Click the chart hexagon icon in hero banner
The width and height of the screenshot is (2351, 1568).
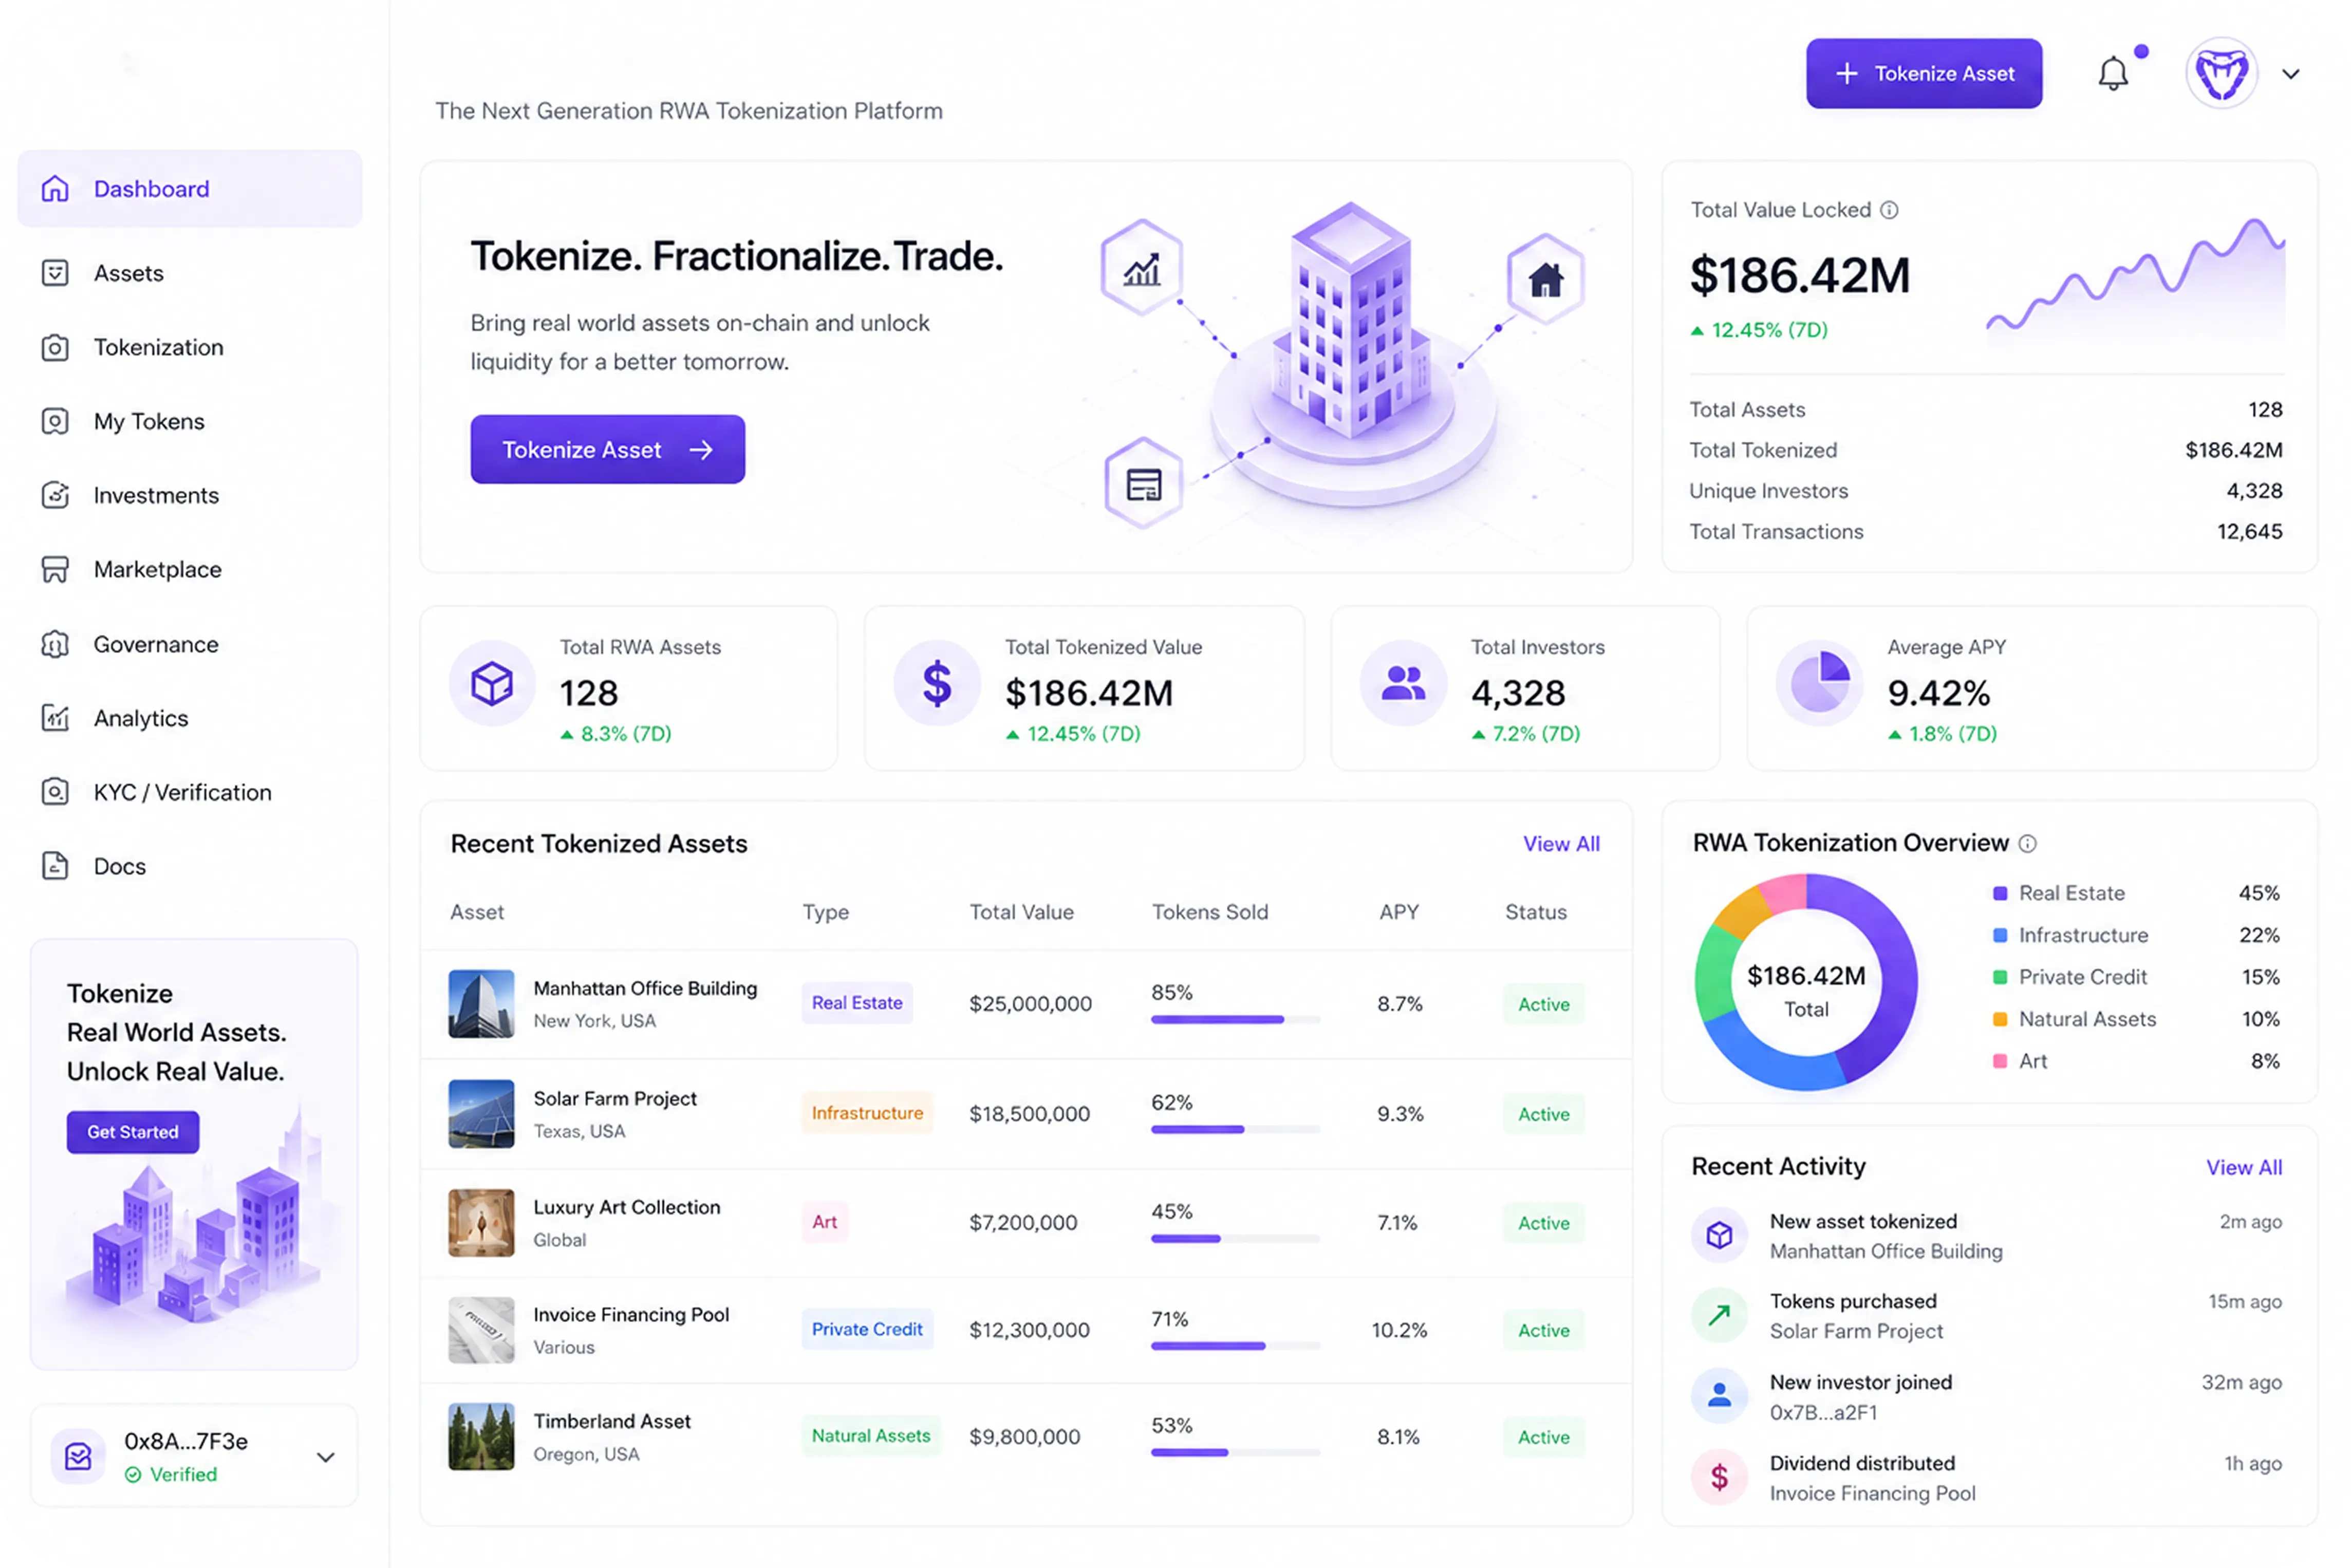(x=1142, y=268)
